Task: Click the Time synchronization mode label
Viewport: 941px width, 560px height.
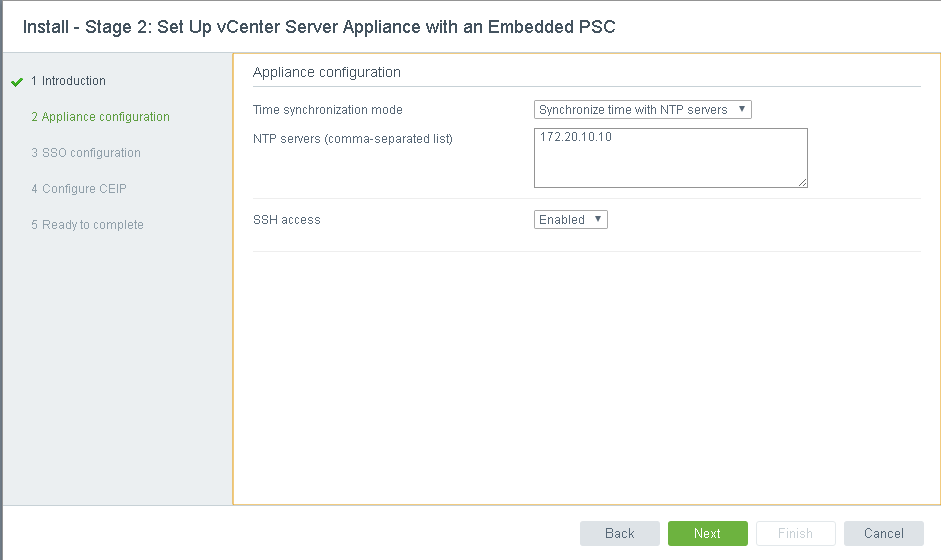Action: click(328, 110)
